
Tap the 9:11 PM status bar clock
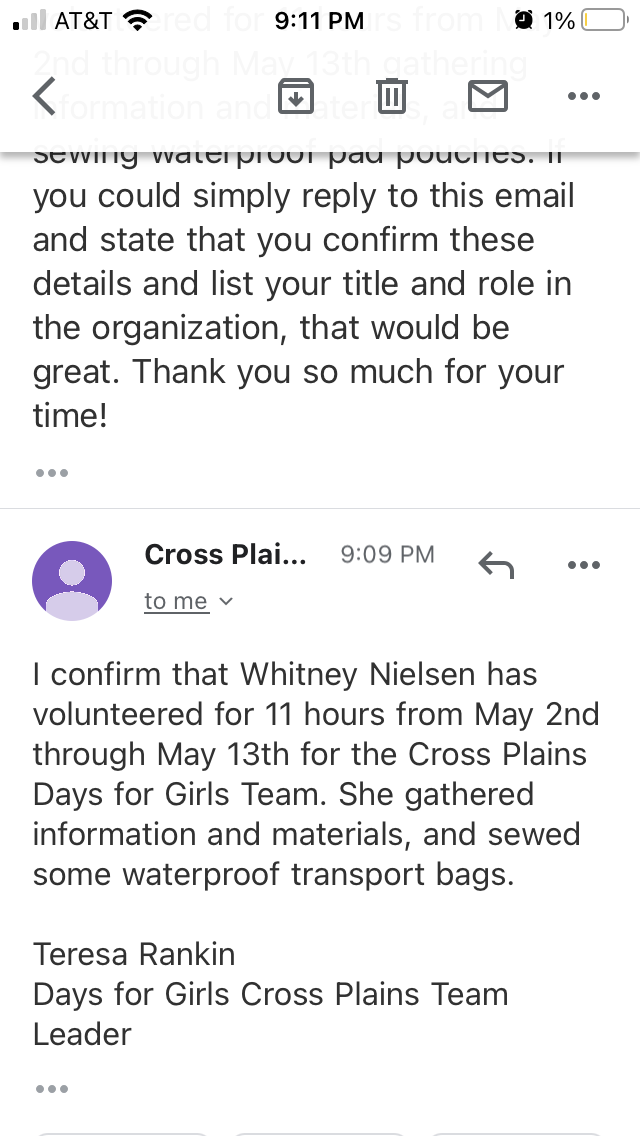(x=319, y=20)
